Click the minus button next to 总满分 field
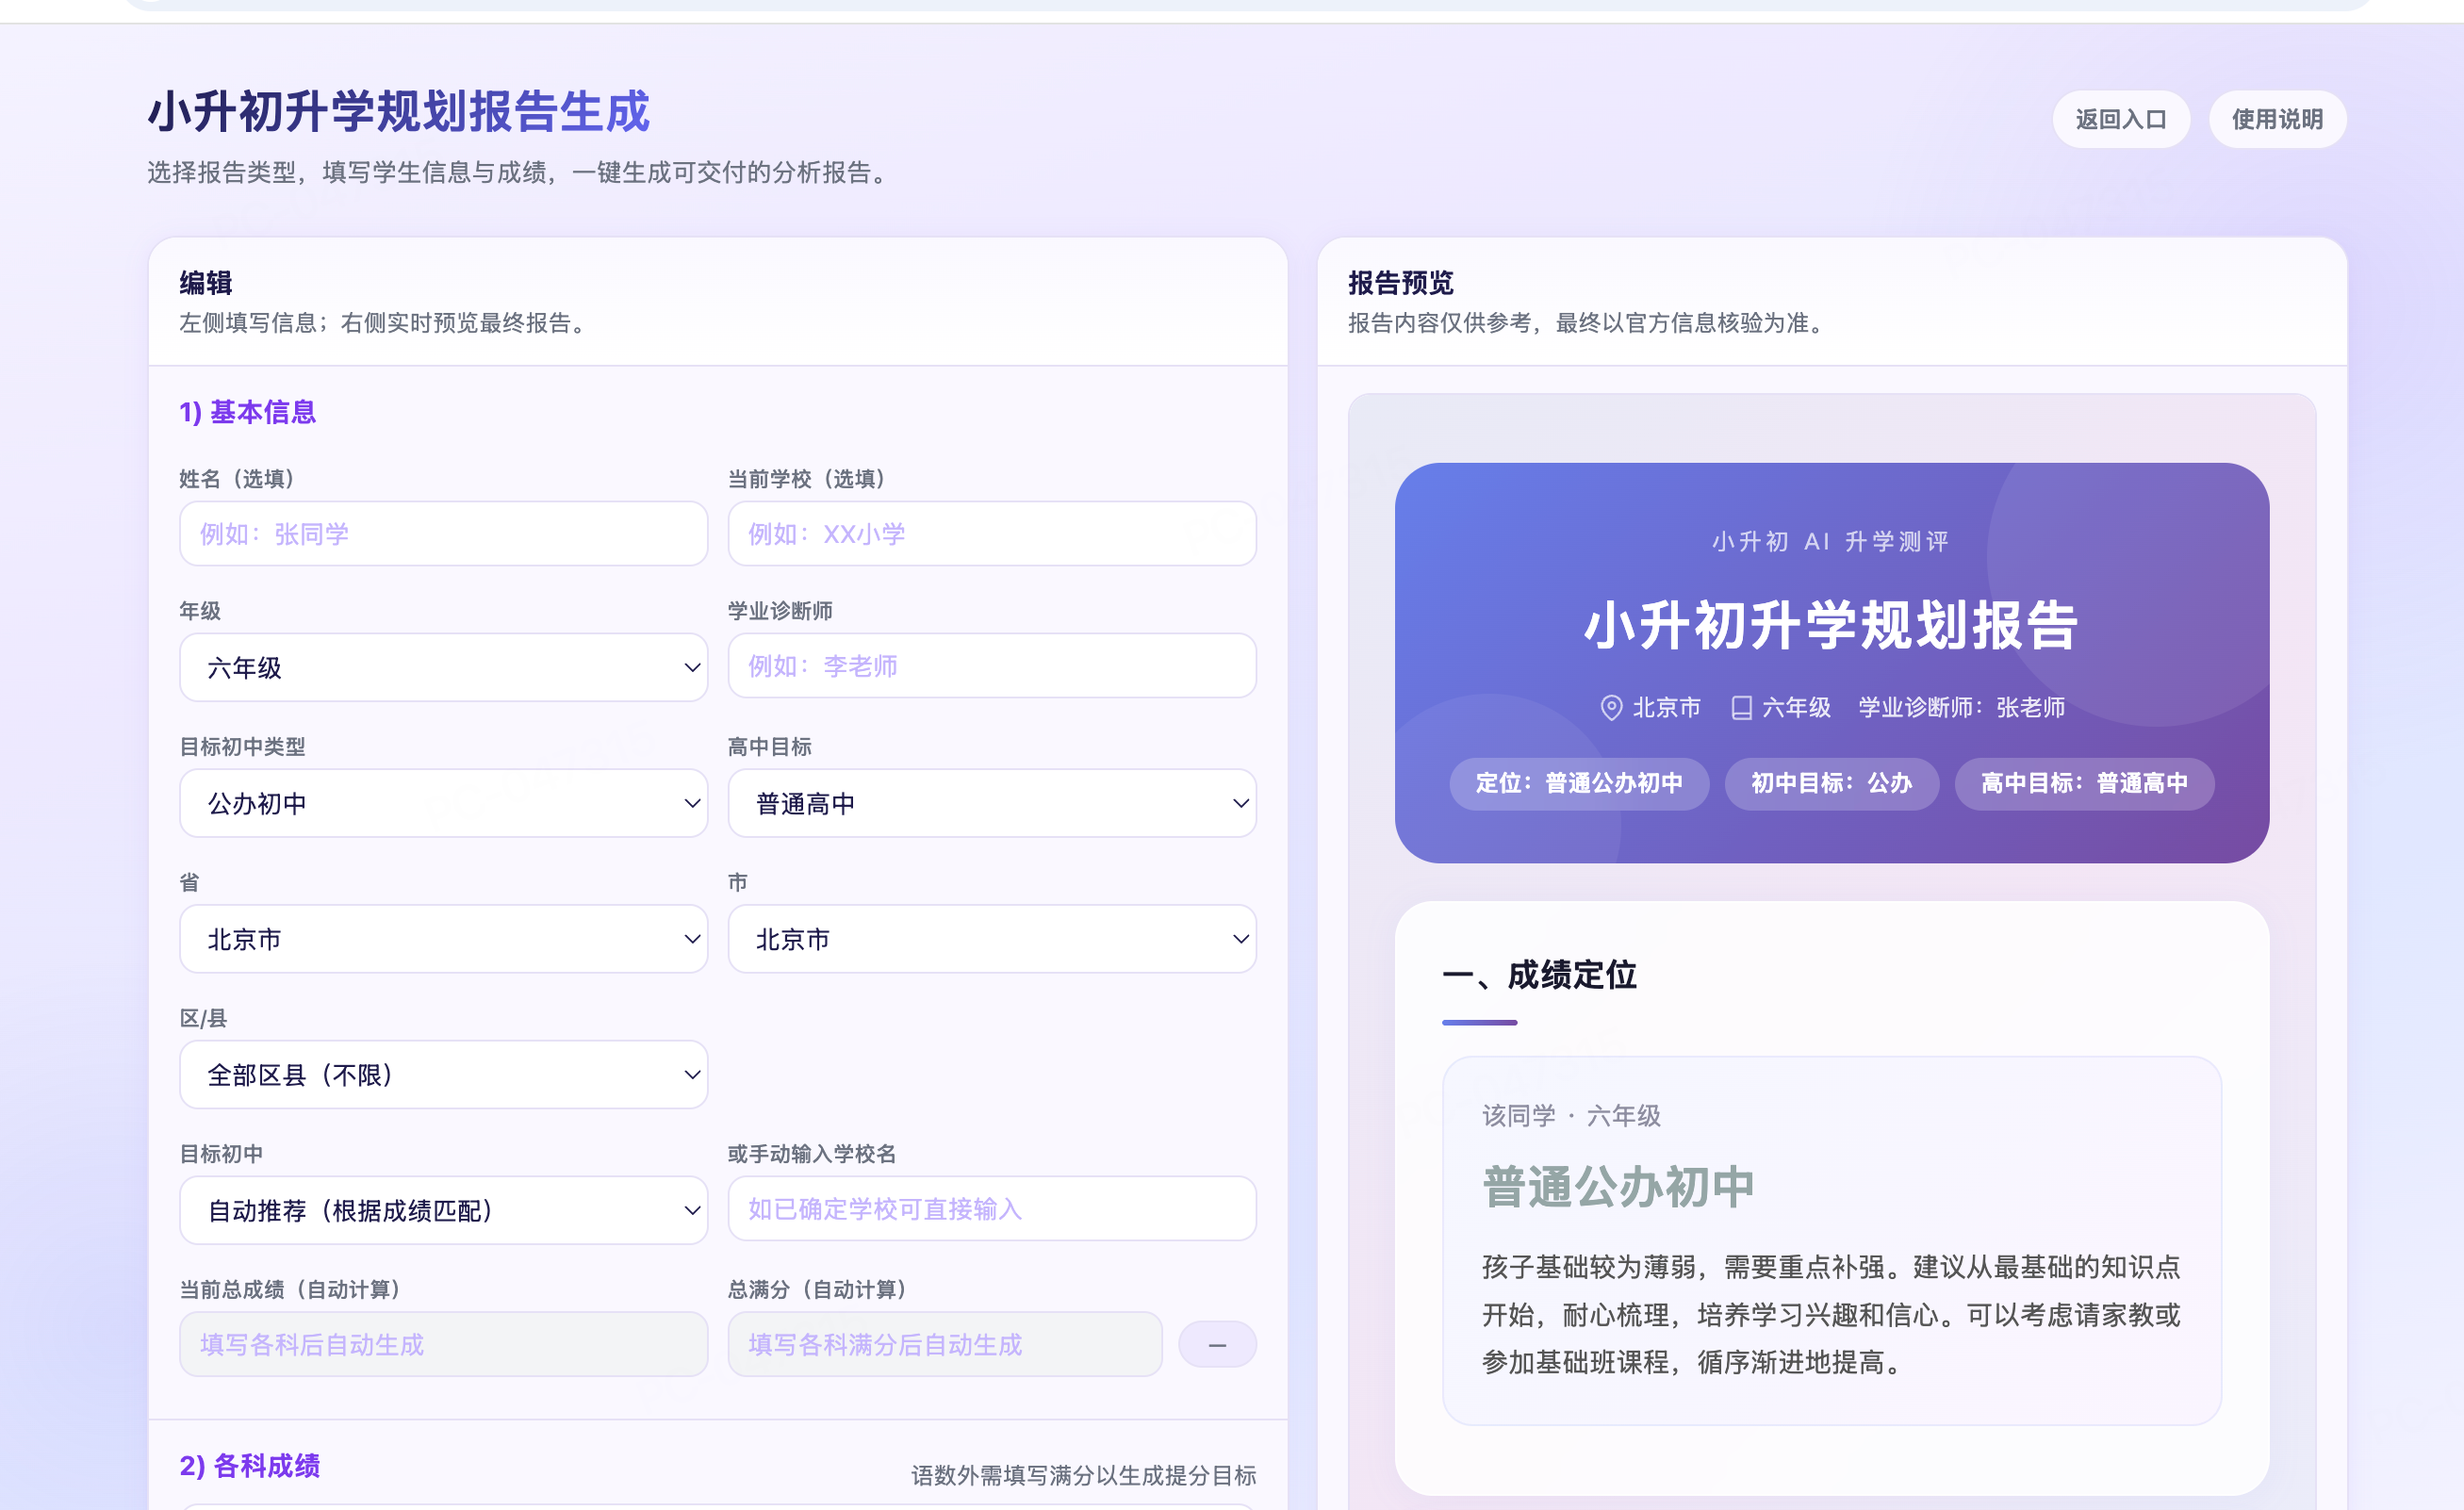This screenshot has height=1510, width=2464. click(x=1217, y=1345)
